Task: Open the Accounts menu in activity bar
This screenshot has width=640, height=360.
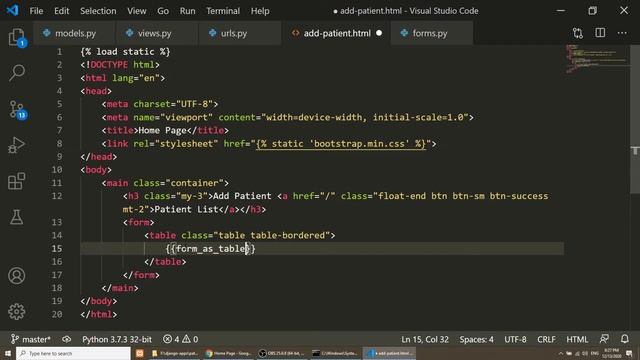Action: click(x=16, y=276)
